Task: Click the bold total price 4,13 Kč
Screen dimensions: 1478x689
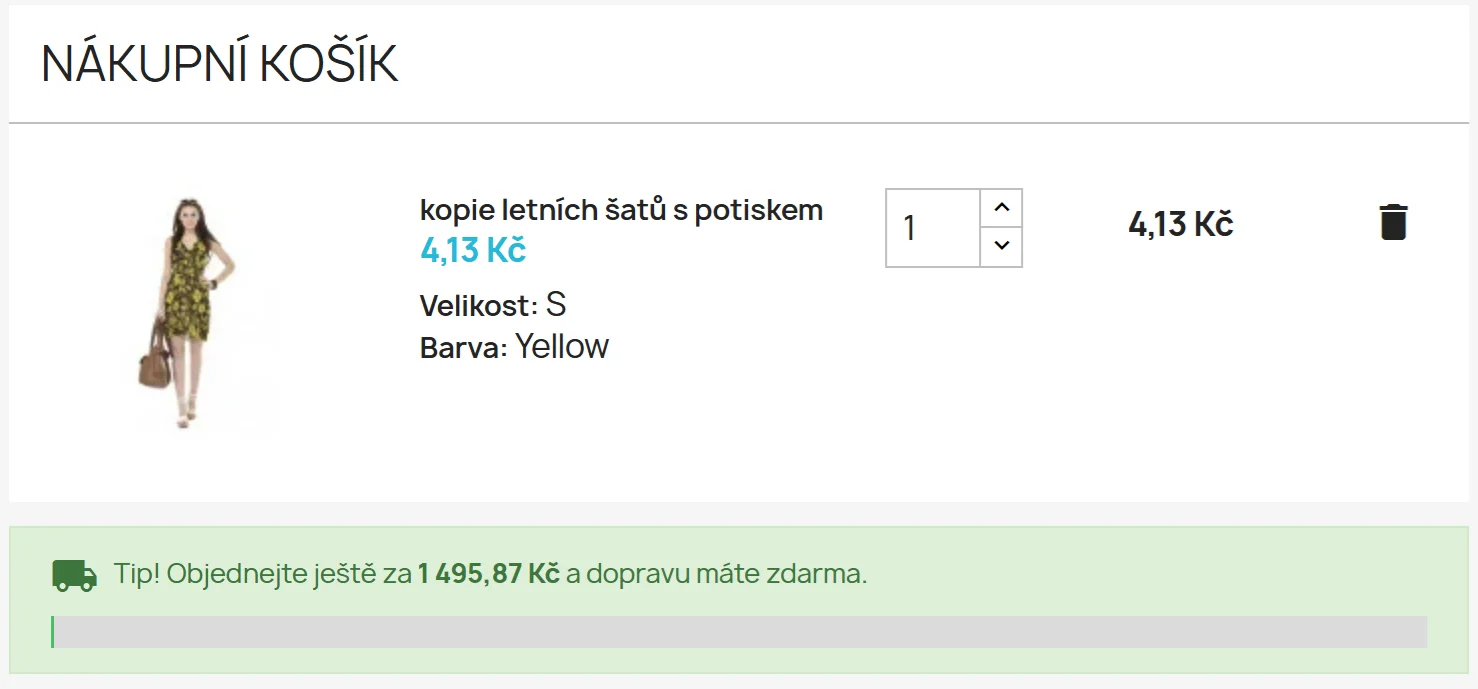Action: [1180, 224]
